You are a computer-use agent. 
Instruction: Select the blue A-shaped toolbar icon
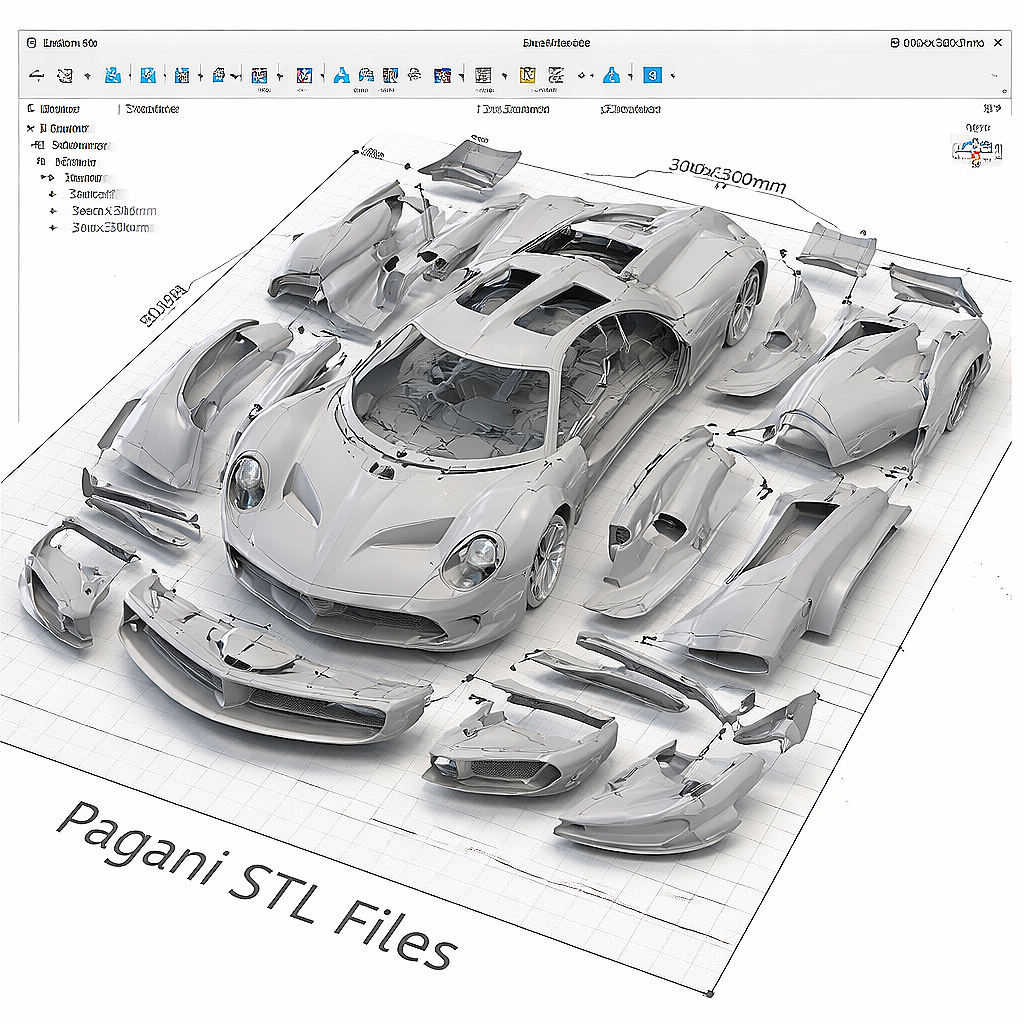click(341, 75)
